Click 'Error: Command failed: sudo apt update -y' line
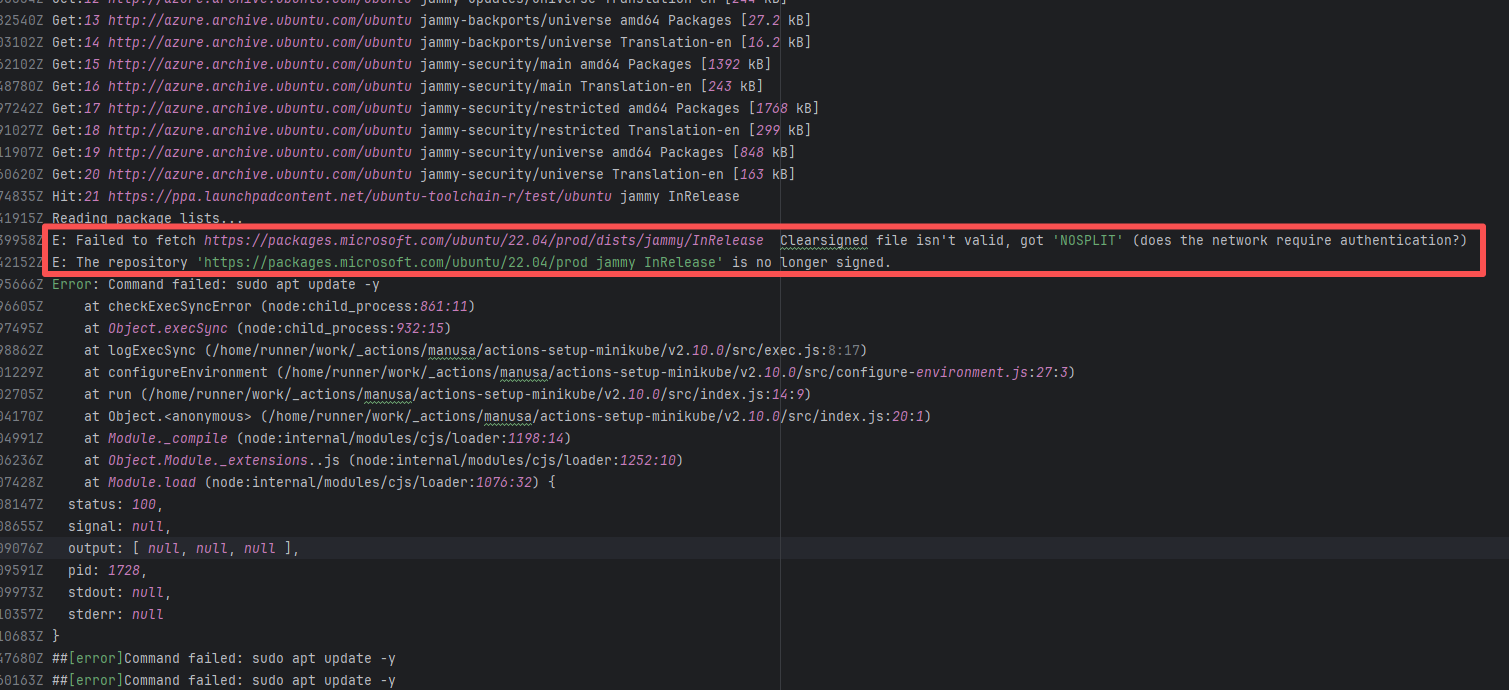1509x690 pixels. [x=223, y=284]
